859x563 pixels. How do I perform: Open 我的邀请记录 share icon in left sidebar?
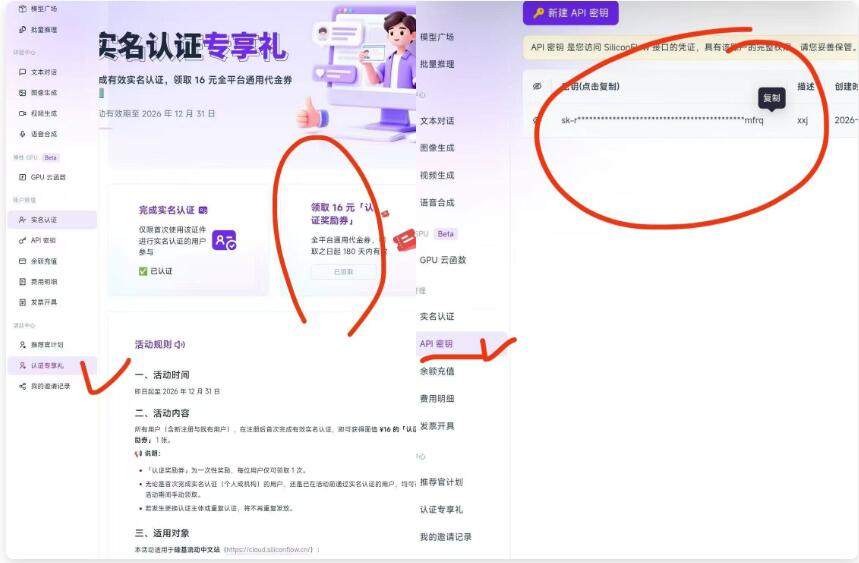point(22,386)
